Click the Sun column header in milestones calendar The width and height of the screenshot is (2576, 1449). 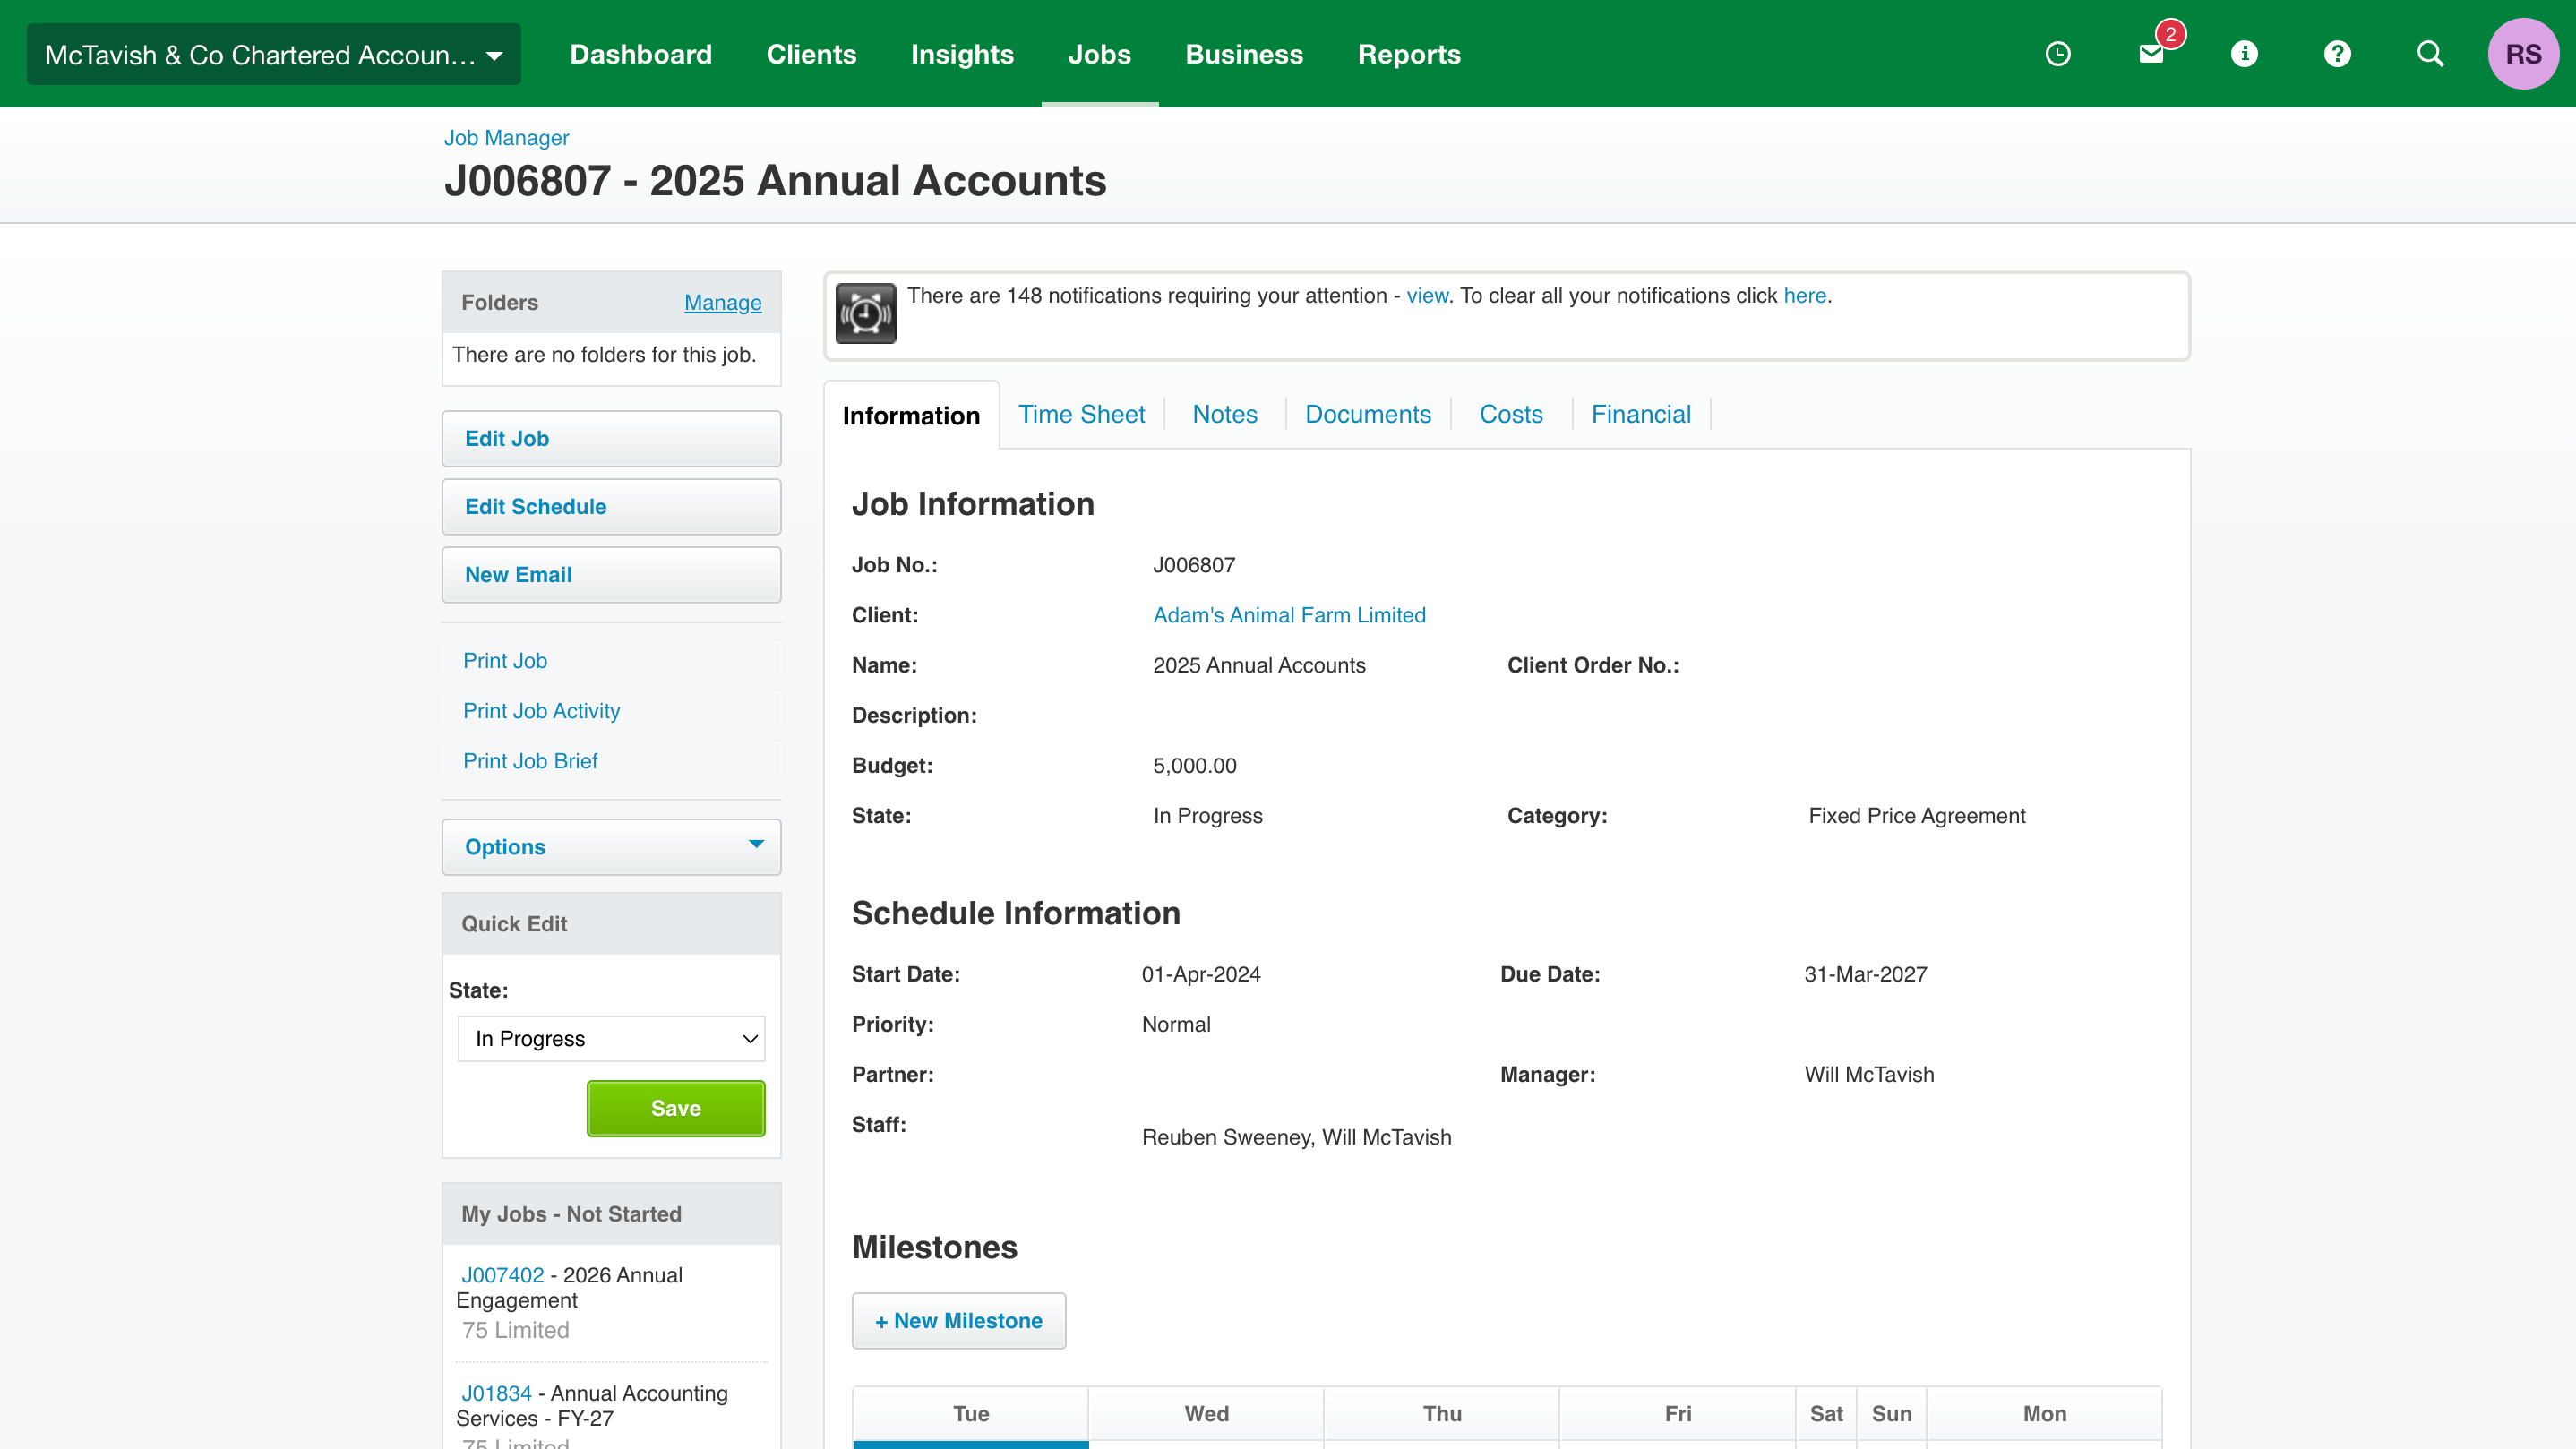pyautogui.click(x=1891, y=1414)
